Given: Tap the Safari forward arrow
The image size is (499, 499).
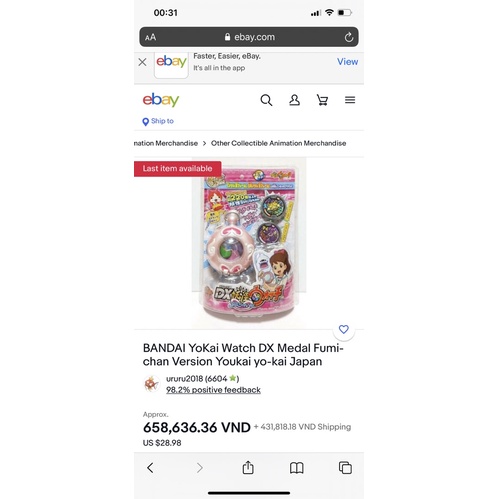Looking at the screenshot, I should point(199,468).
